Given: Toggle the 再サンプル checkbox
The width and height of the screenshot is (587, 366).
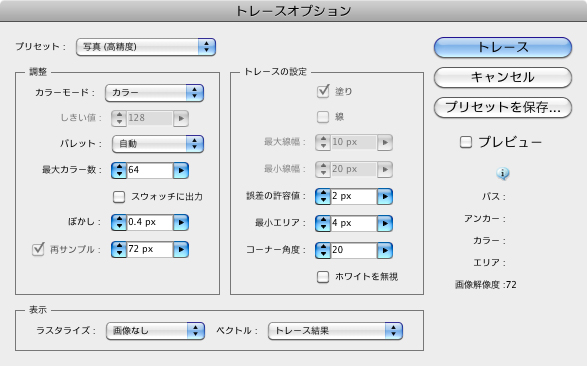Looking at the screenshot, I should [38, 249].
